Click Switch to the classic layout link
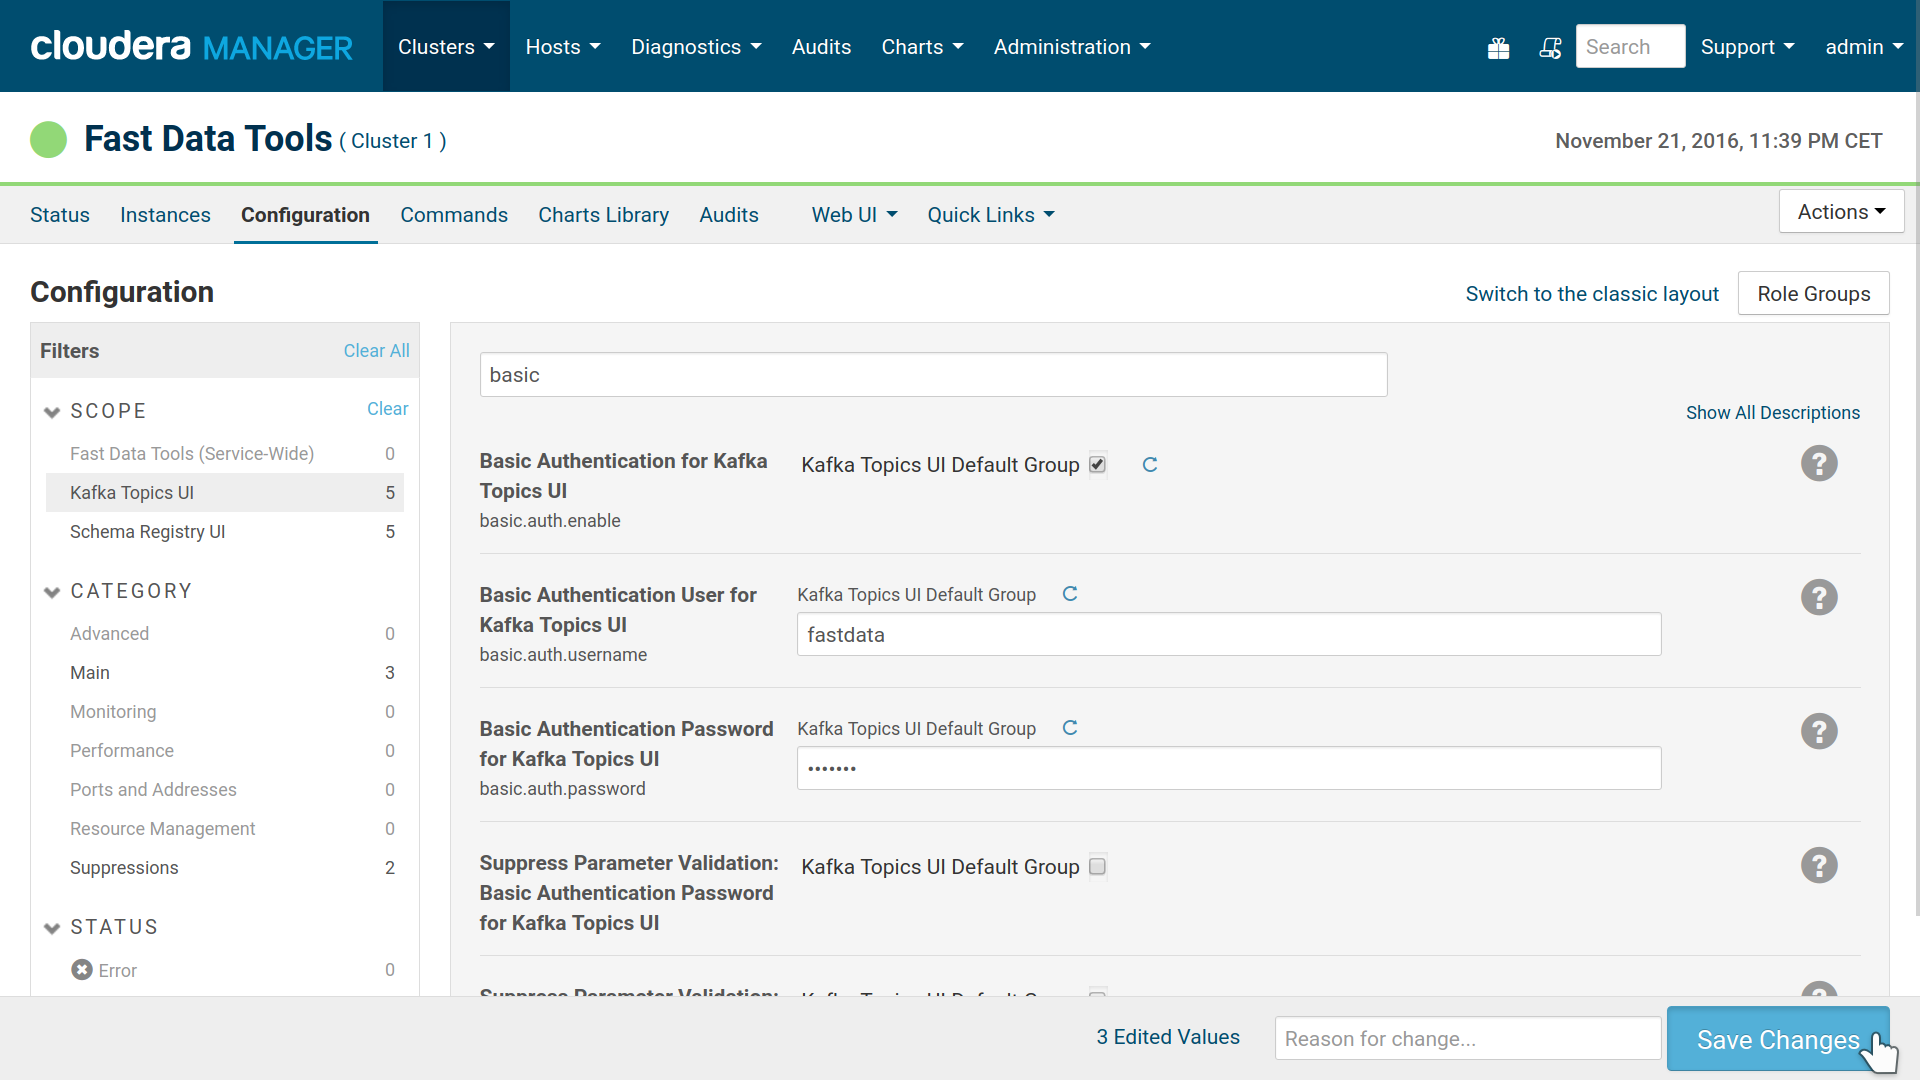1920x1080 pixels. click(1592, 294)
